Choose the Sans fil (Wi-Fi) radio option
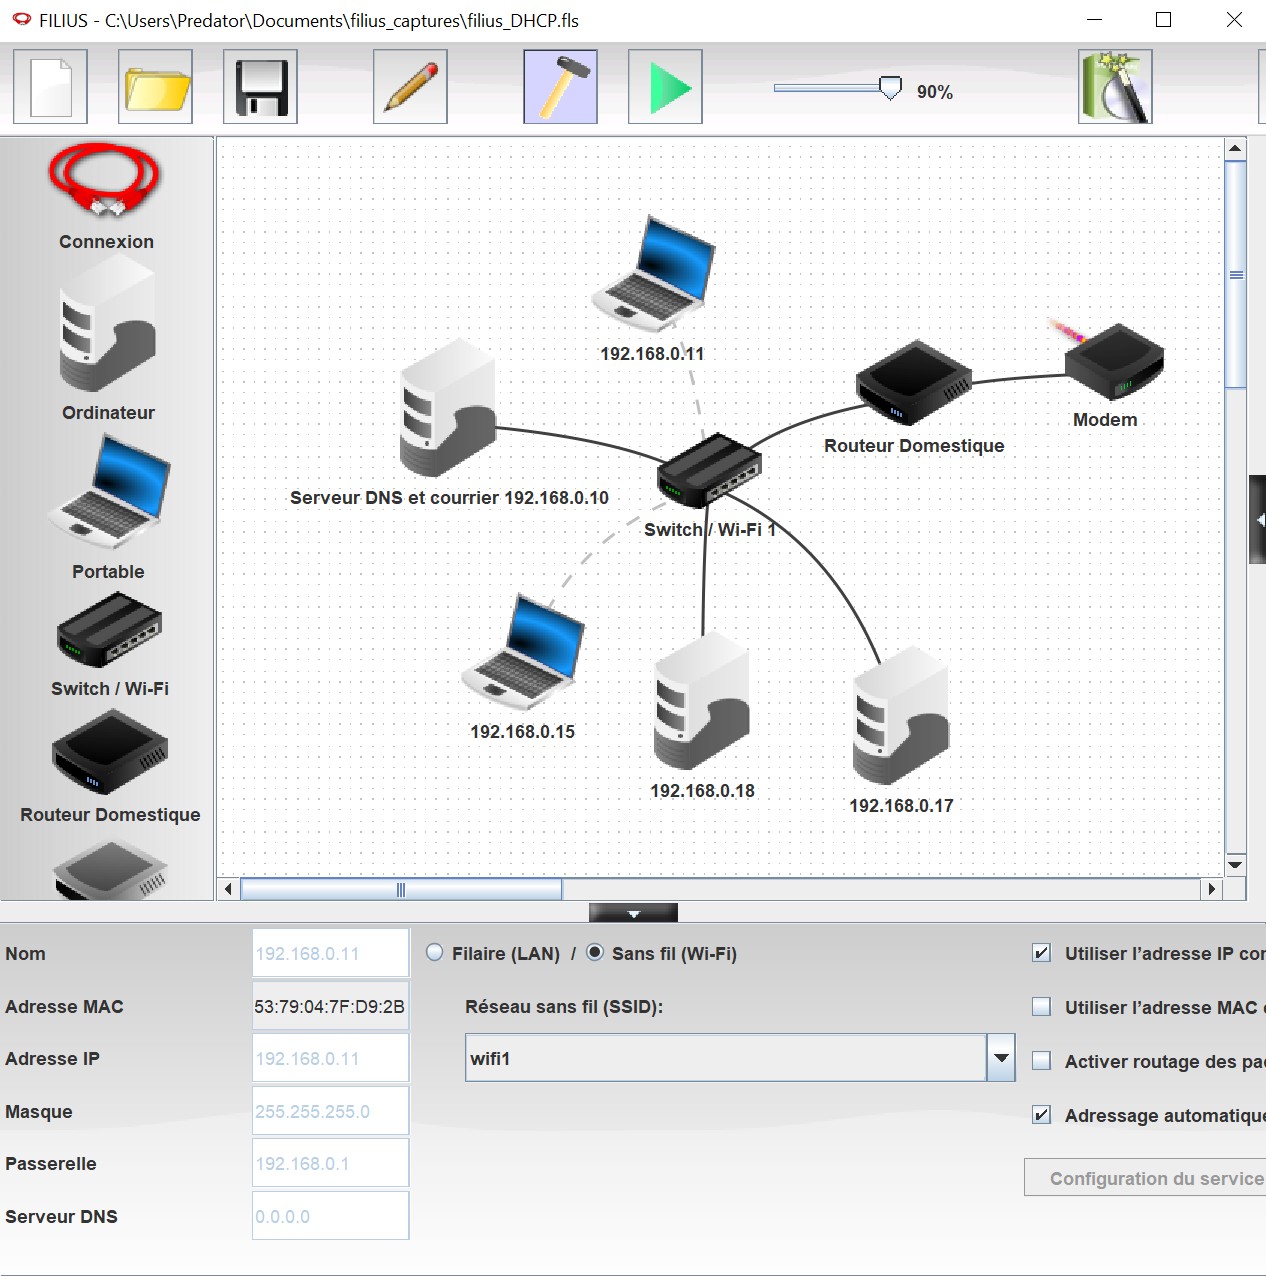This screenshot has height=1276, width=1266. coord(595,953)
